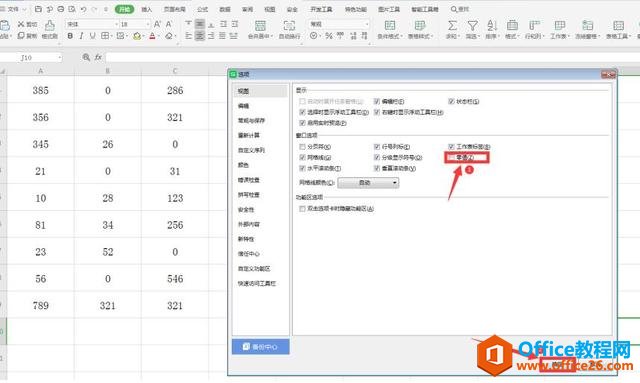
Task: Switch to the Page Layout ribbon tab
Action: coord(174,9)
